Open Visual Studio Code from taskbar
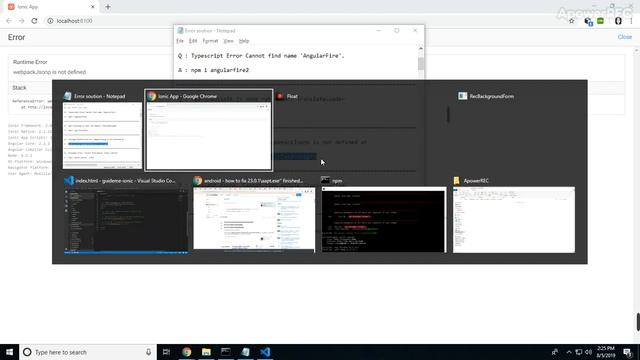 (x=265, y=352)
